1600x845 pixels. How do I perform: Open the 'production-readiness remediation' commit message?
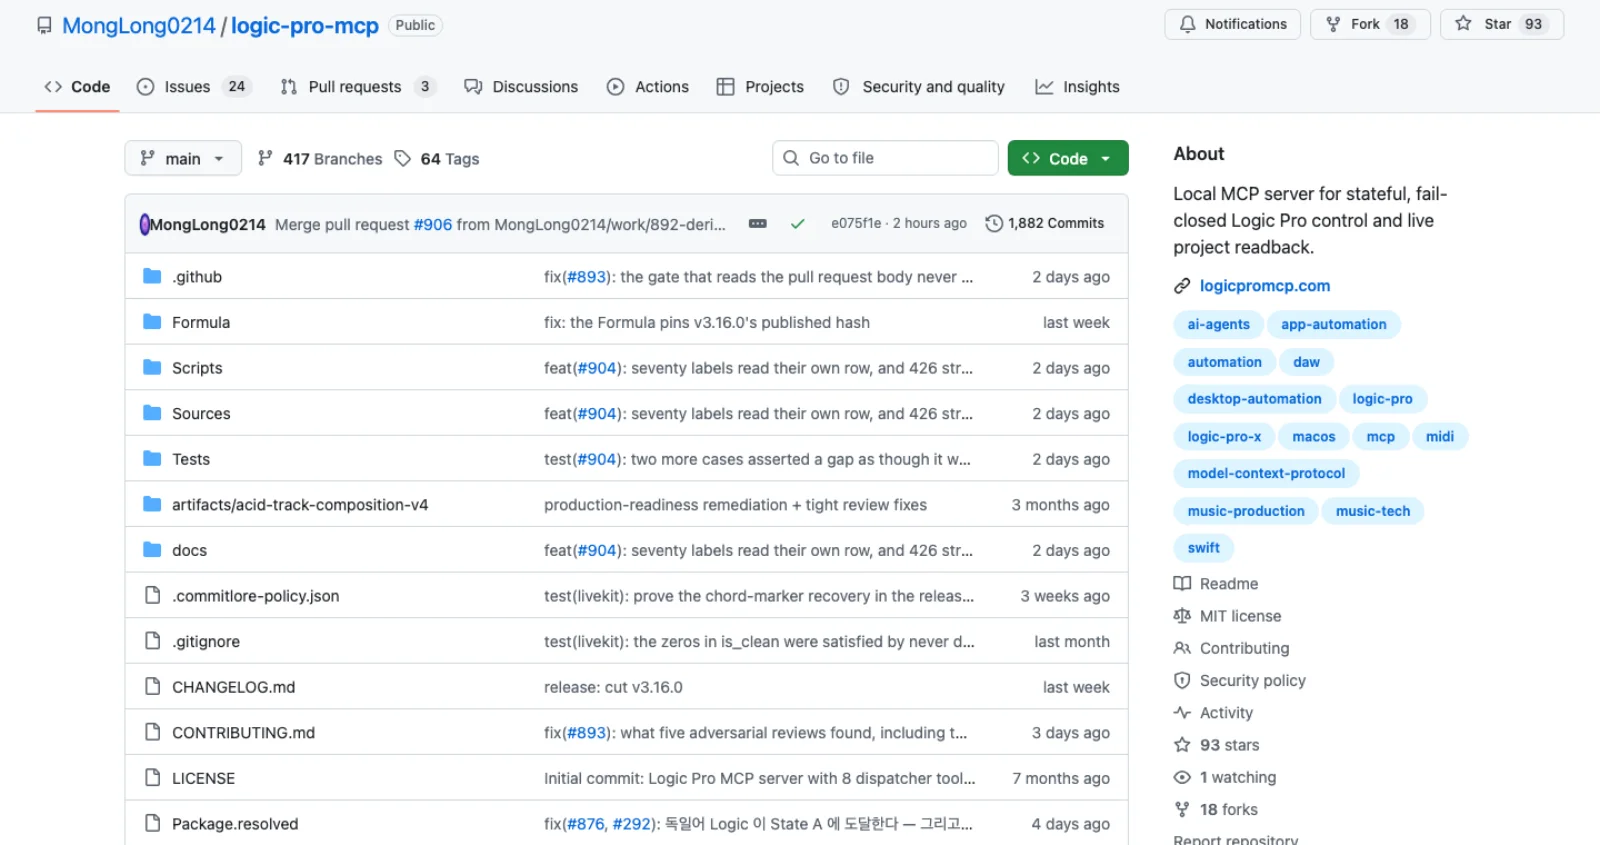pos(735,505)
